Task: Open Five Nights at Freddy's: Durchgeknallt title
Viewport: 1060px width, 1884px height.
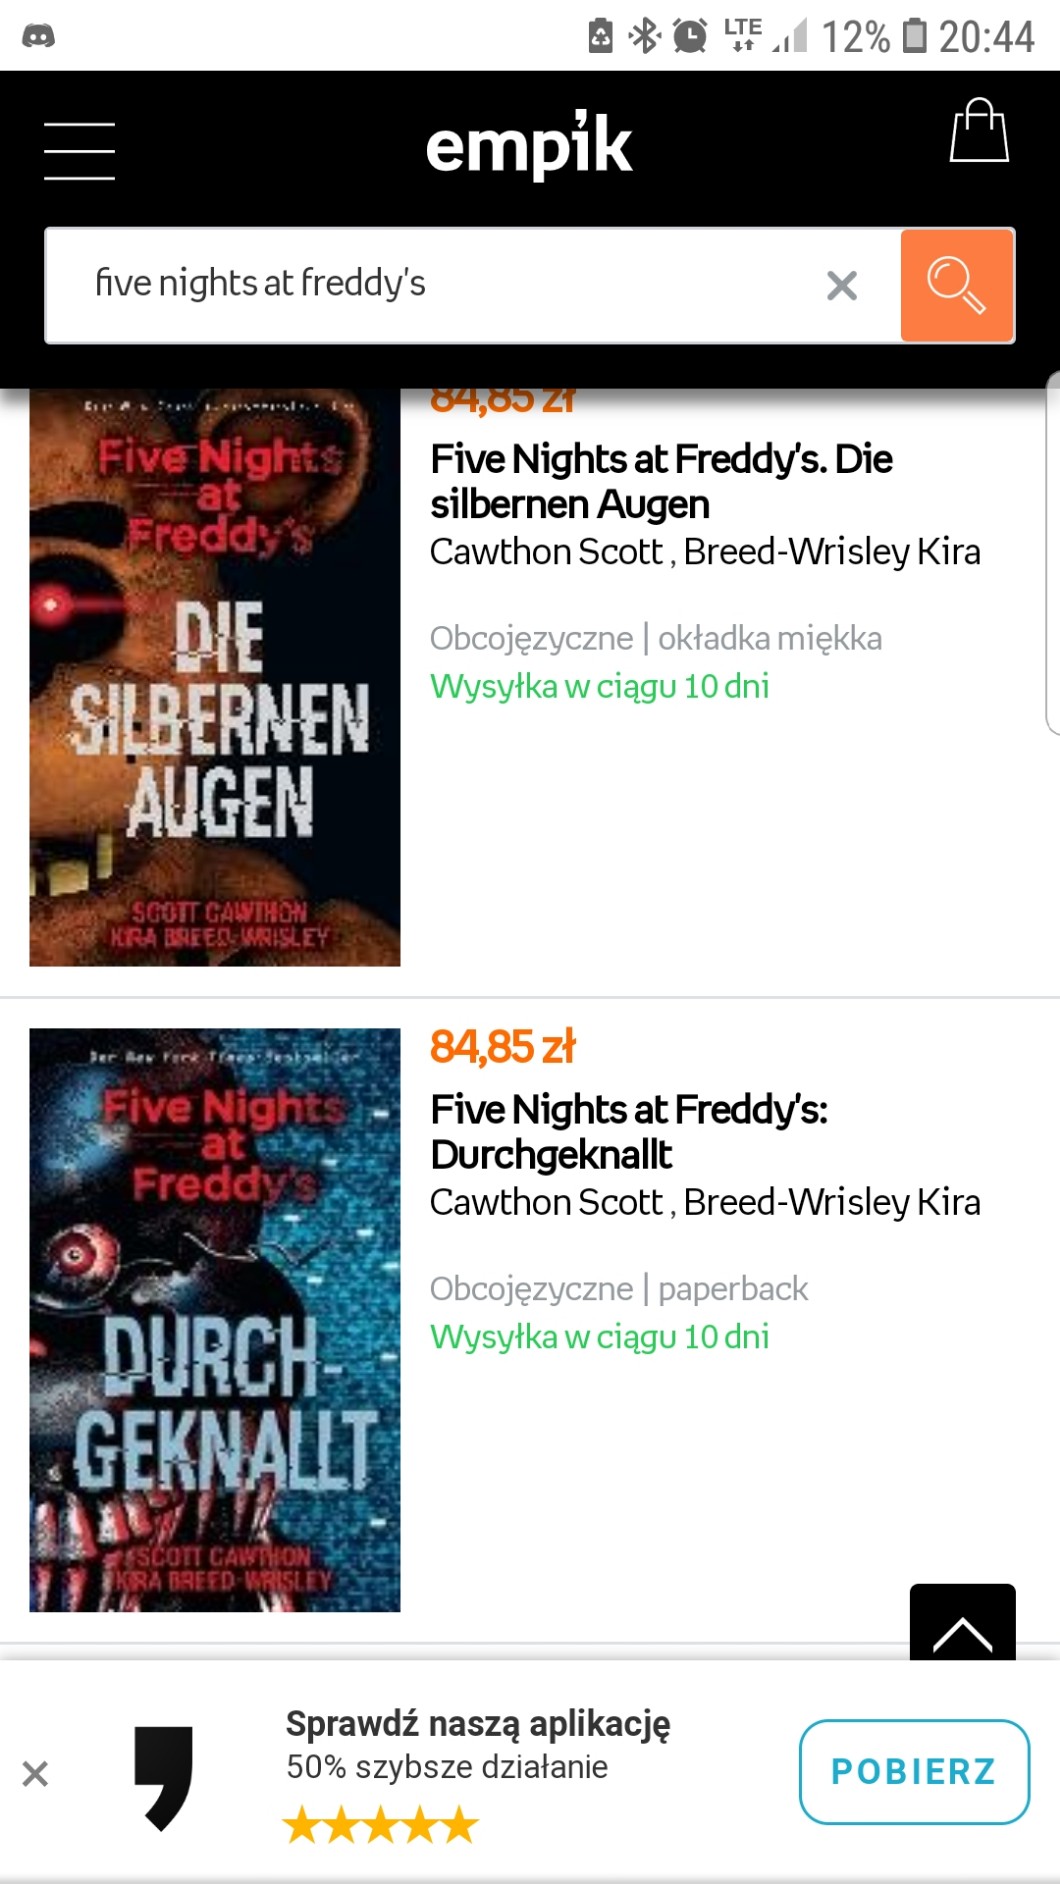Action: pyautogui.click(x=629, y=1131)
